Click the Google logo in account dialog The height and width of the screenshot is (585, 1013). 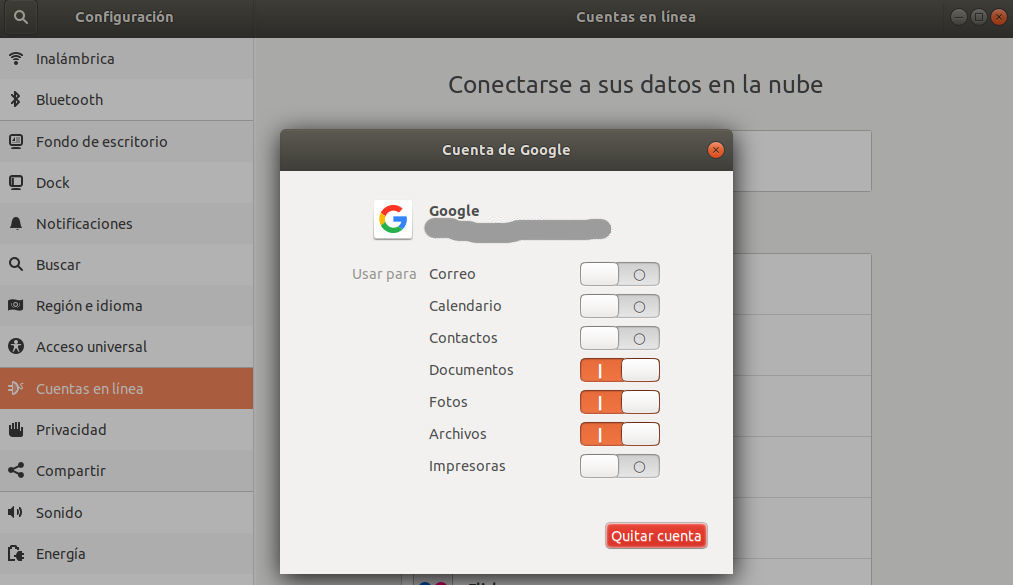pos(393,220)
